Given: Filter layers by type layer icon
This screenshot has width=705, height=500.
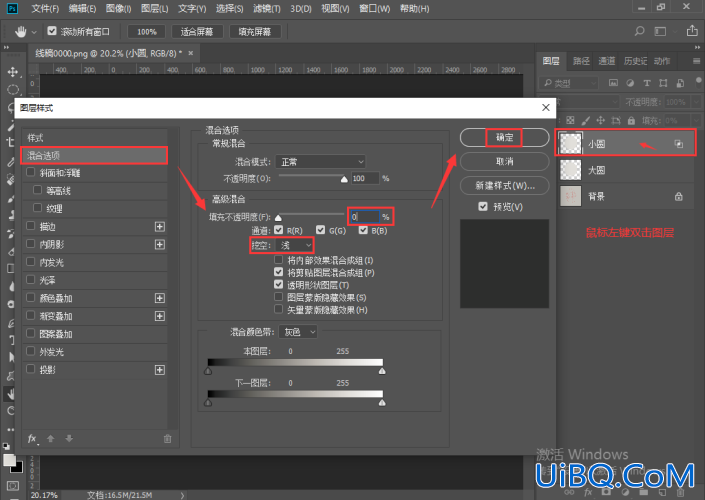Looking at the screenshot, I should coord(647,83).
